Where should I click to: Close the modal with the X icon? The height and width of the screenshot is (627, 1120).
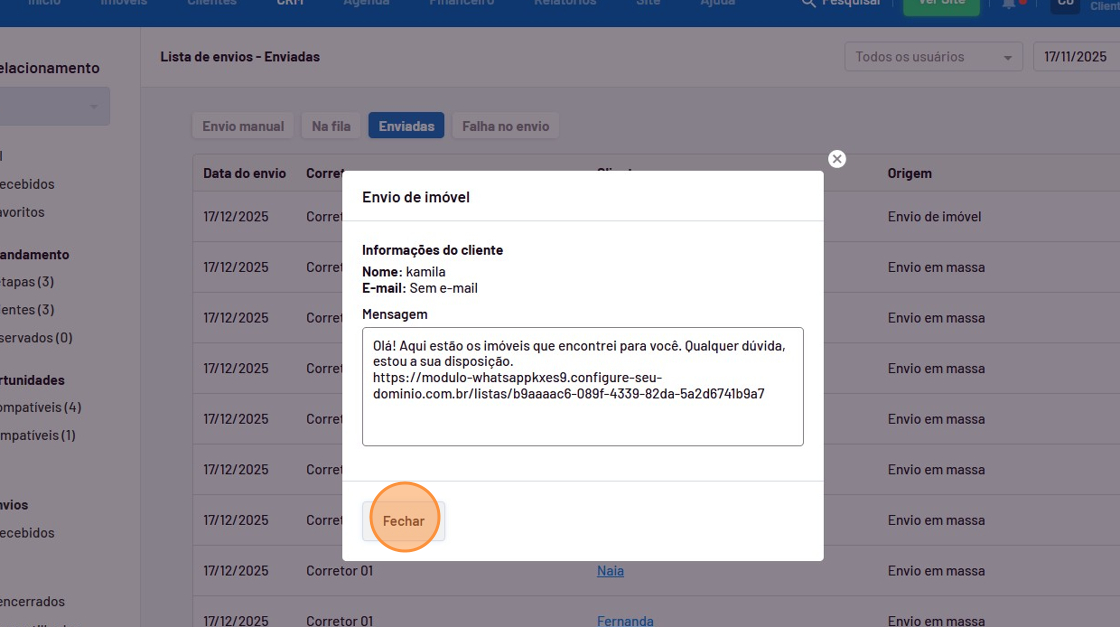click(x=837, y=159)
